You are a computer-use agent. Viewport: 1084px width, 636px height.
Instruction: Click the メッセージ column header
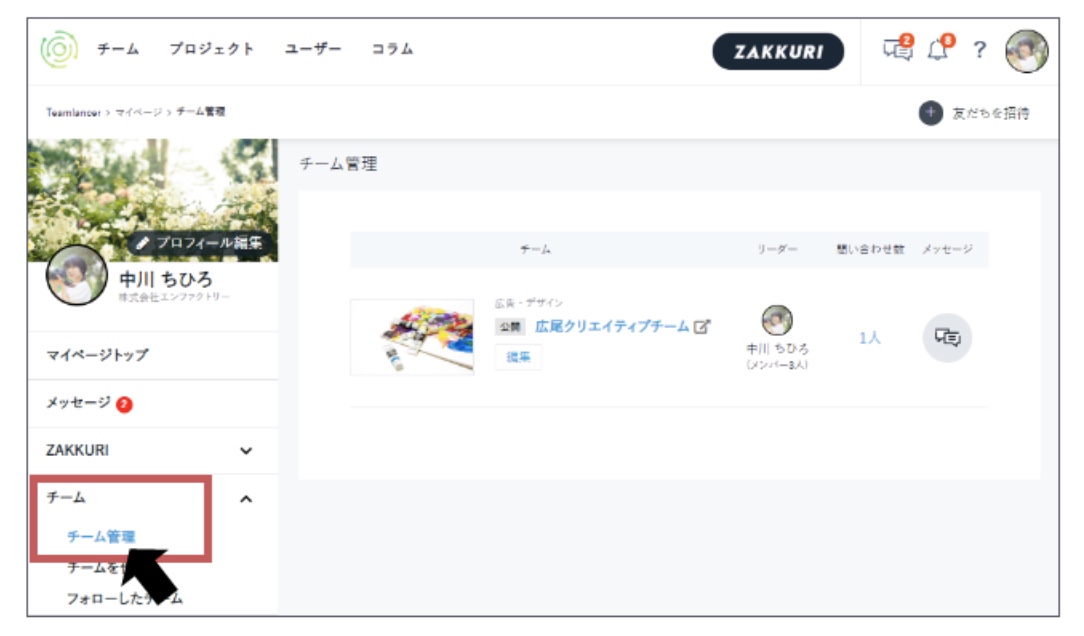coord(947,249)
